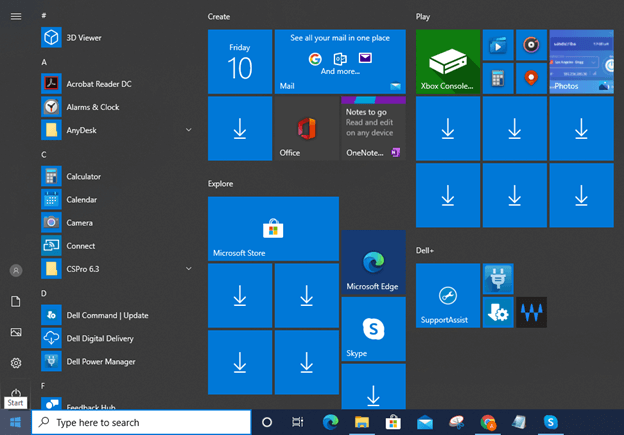Expand the Start menu hamburger navigation

coord(16,16)
